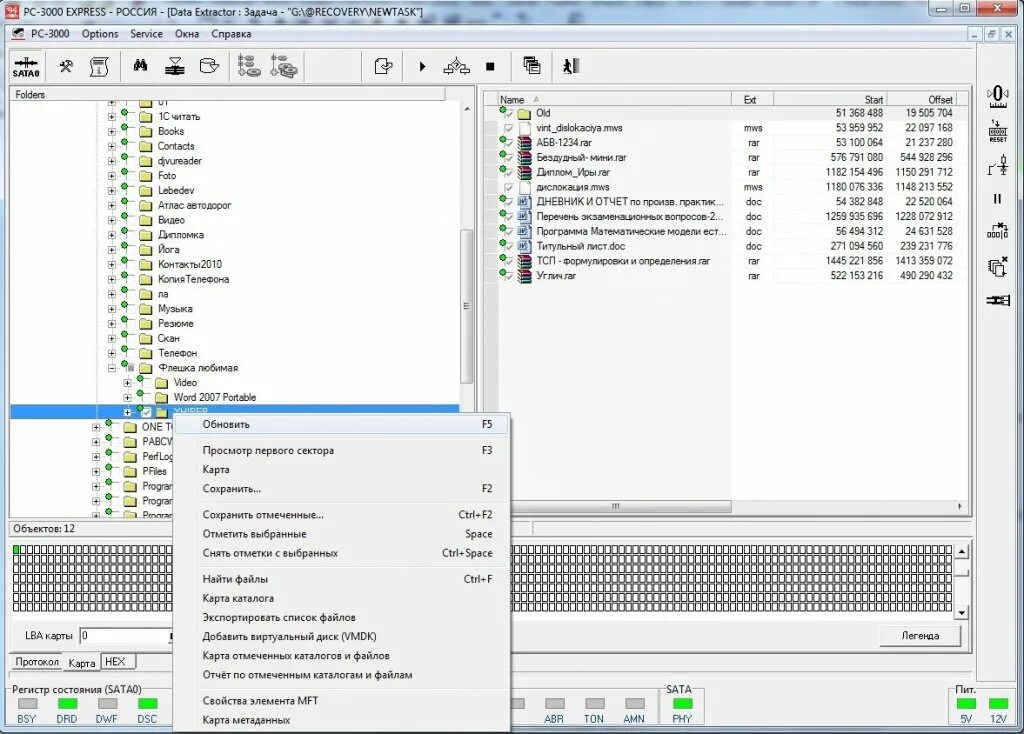Sort file list by Start column header
Viewport: 1024px width, 734px height.
831,99
